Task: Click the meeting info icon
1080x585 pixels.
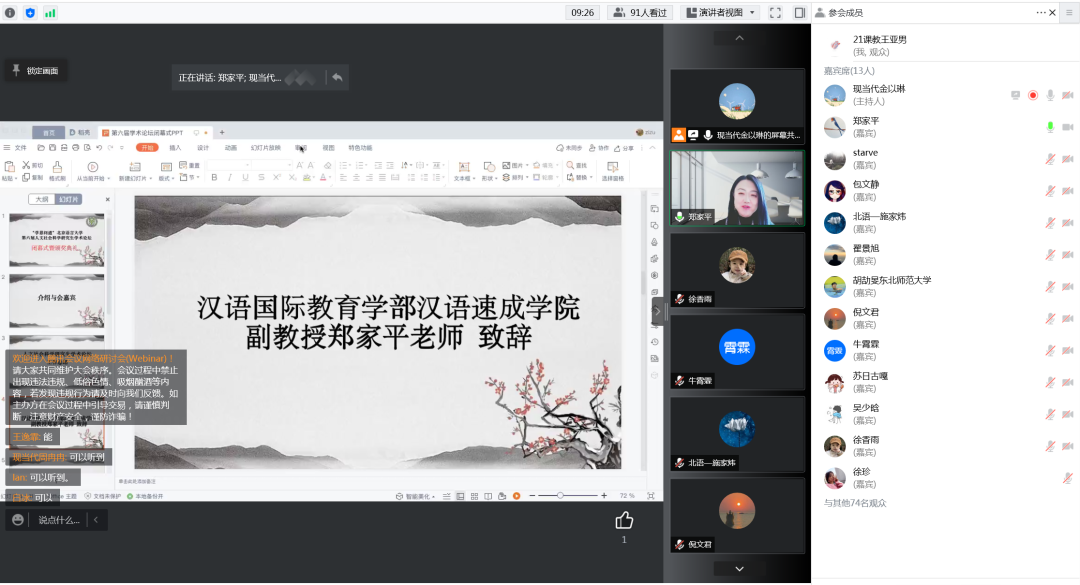Action: click(11, 13)
